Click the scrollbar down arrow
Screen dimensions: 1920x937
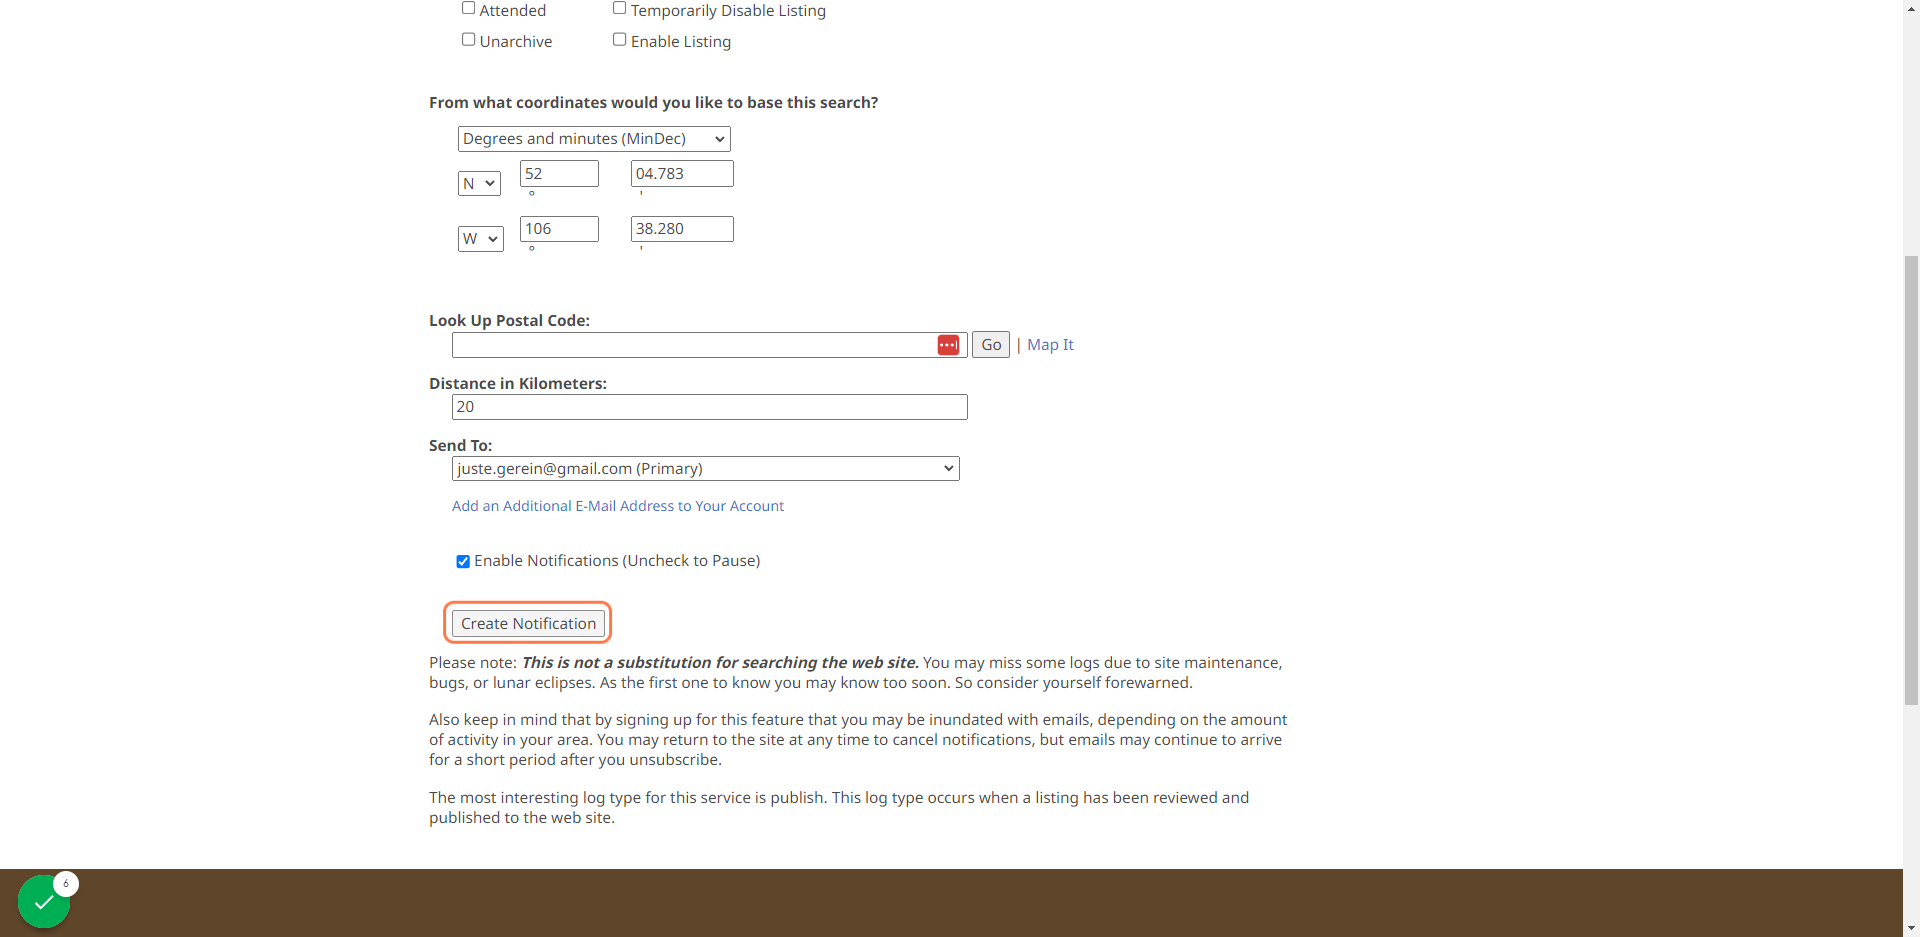pyautogui.click(x=1911, y=928)
